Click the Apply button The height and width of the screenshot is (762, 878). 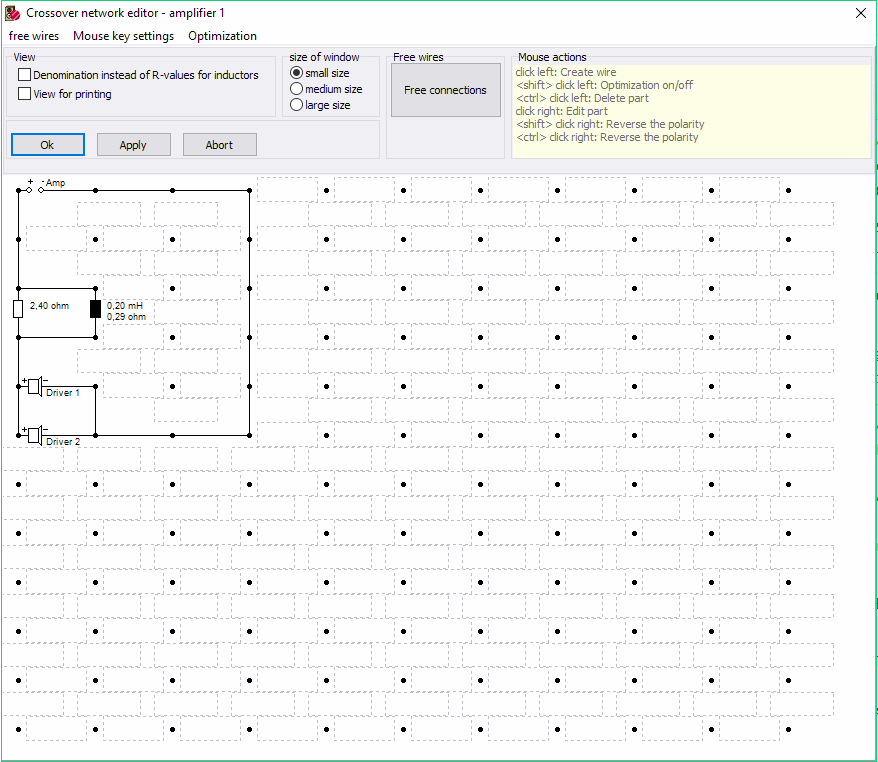pyautogui.click(x=133, y=145)
